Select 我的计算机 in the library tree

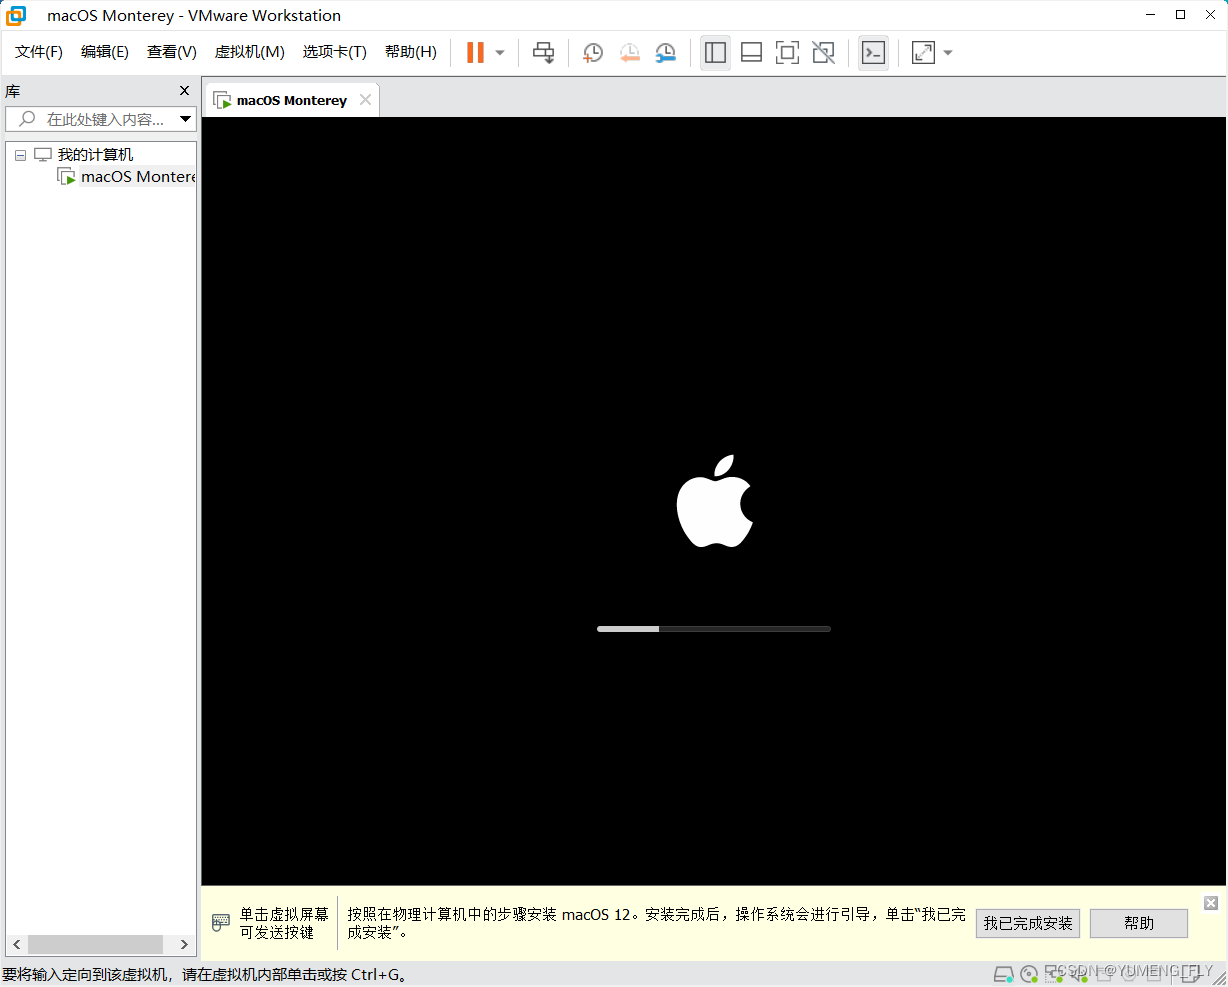pos(95,155)
